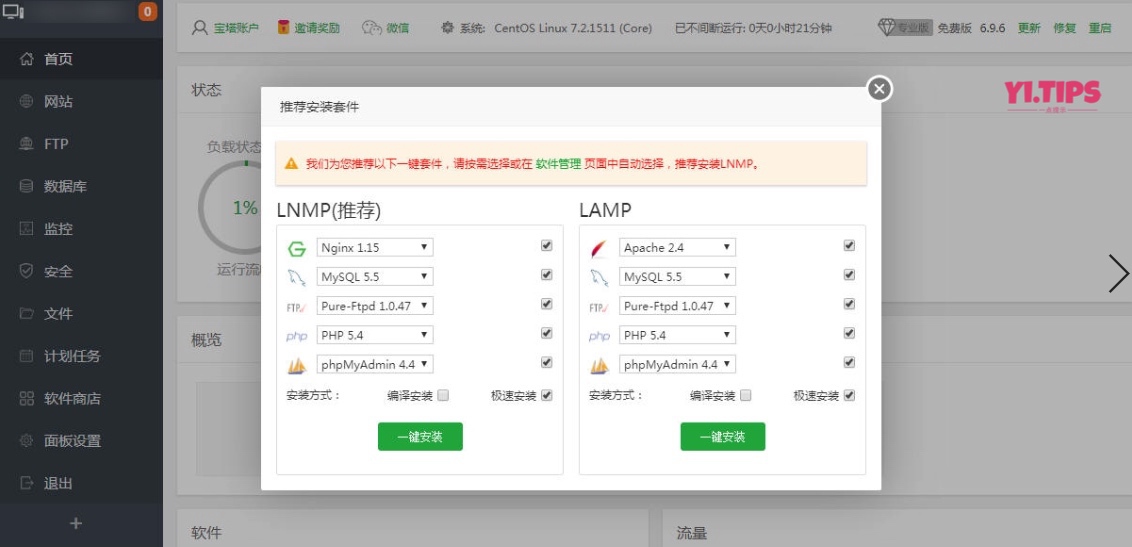Click the plus icon at sidebar bottom
The width and height of the screenshot is (1132, 547).
point(77,524)
